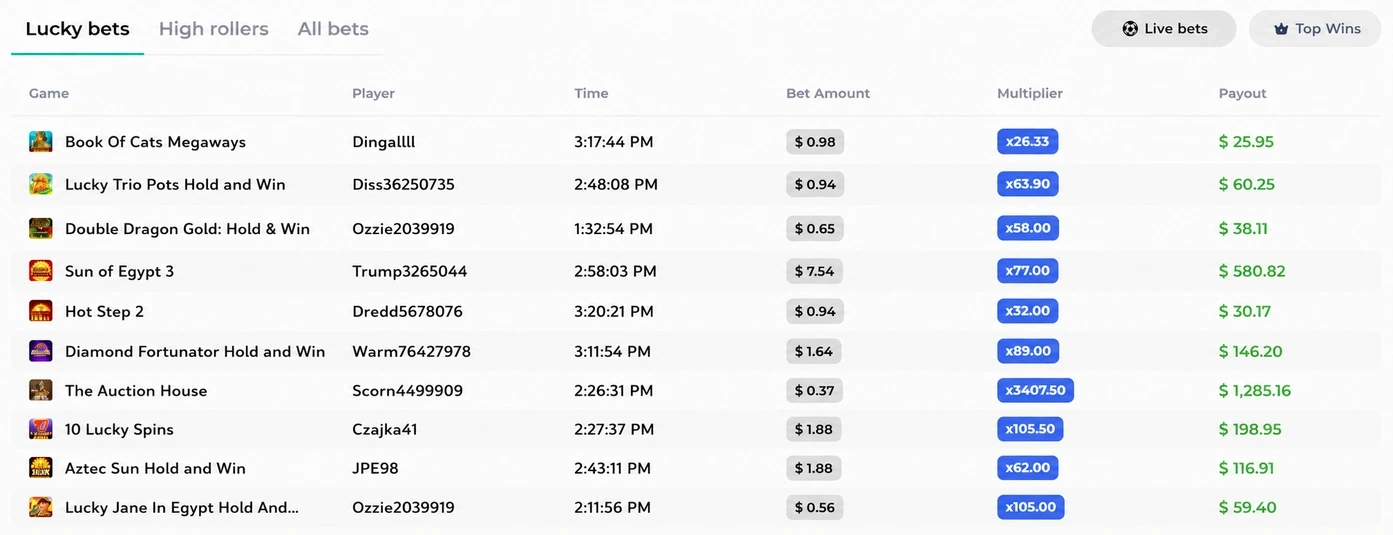Viewport: 1393px width, 535px height.
Task: Open Lucky Jane In Egypt Hold And... game
Action: click(182, 507)
